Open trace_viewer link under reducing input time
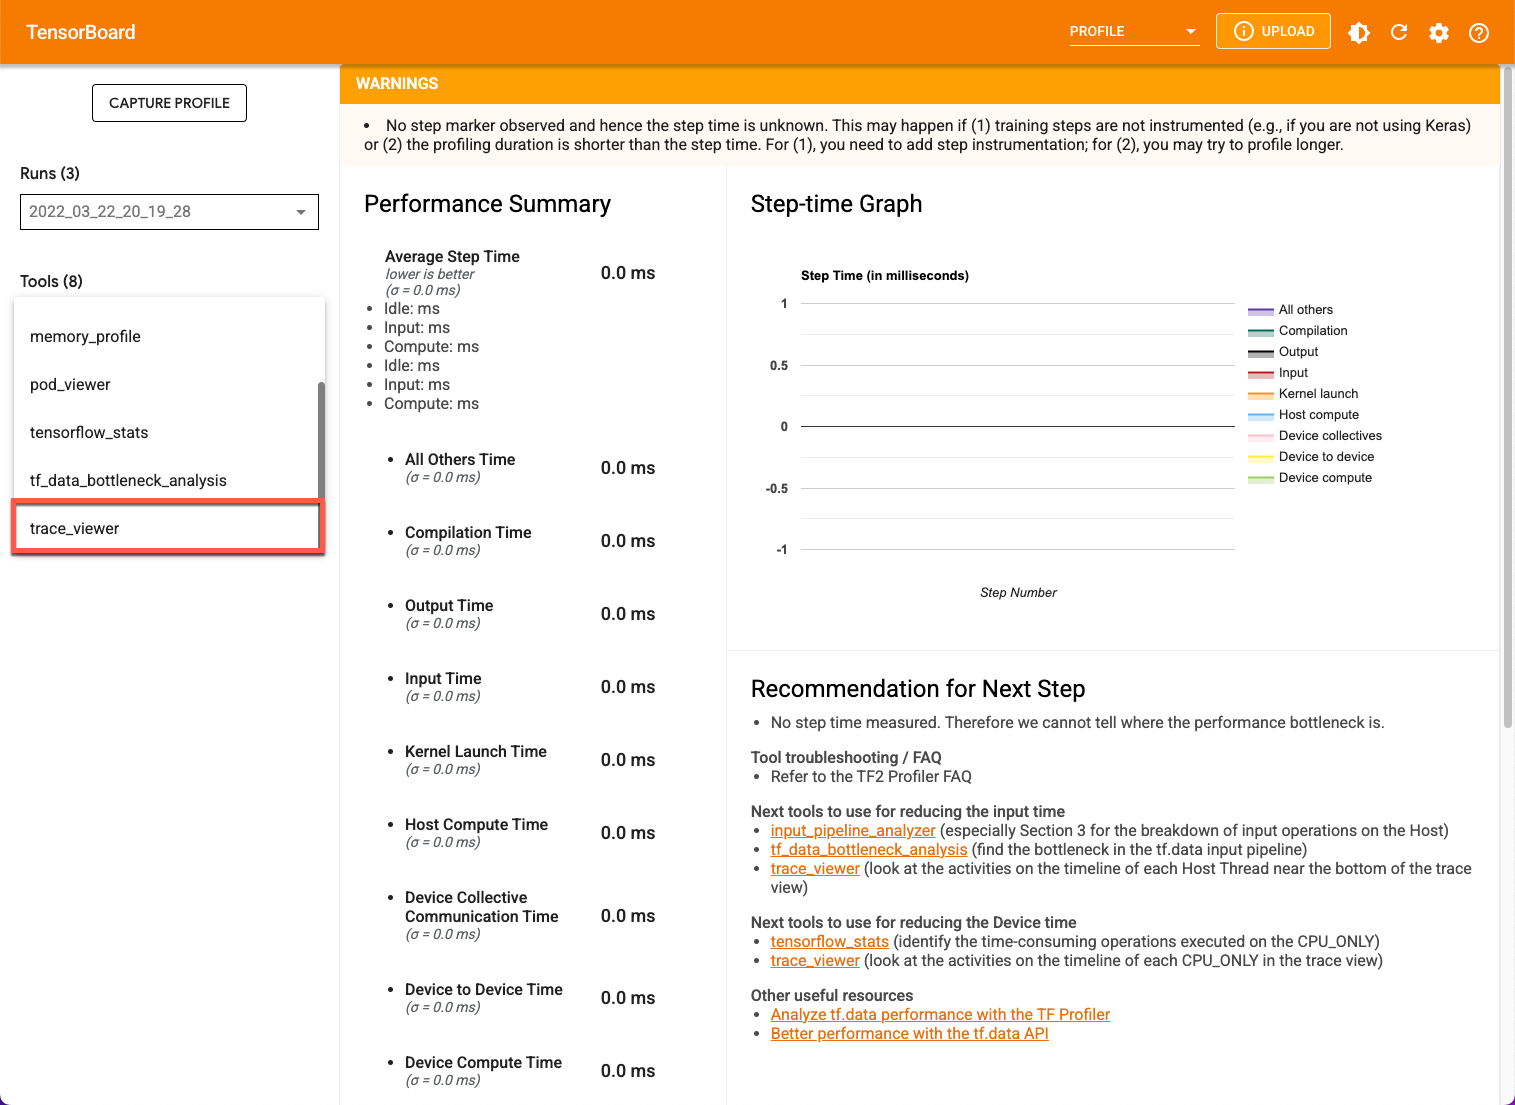Screen dimensions: 1515x1105 coord(815,869)
